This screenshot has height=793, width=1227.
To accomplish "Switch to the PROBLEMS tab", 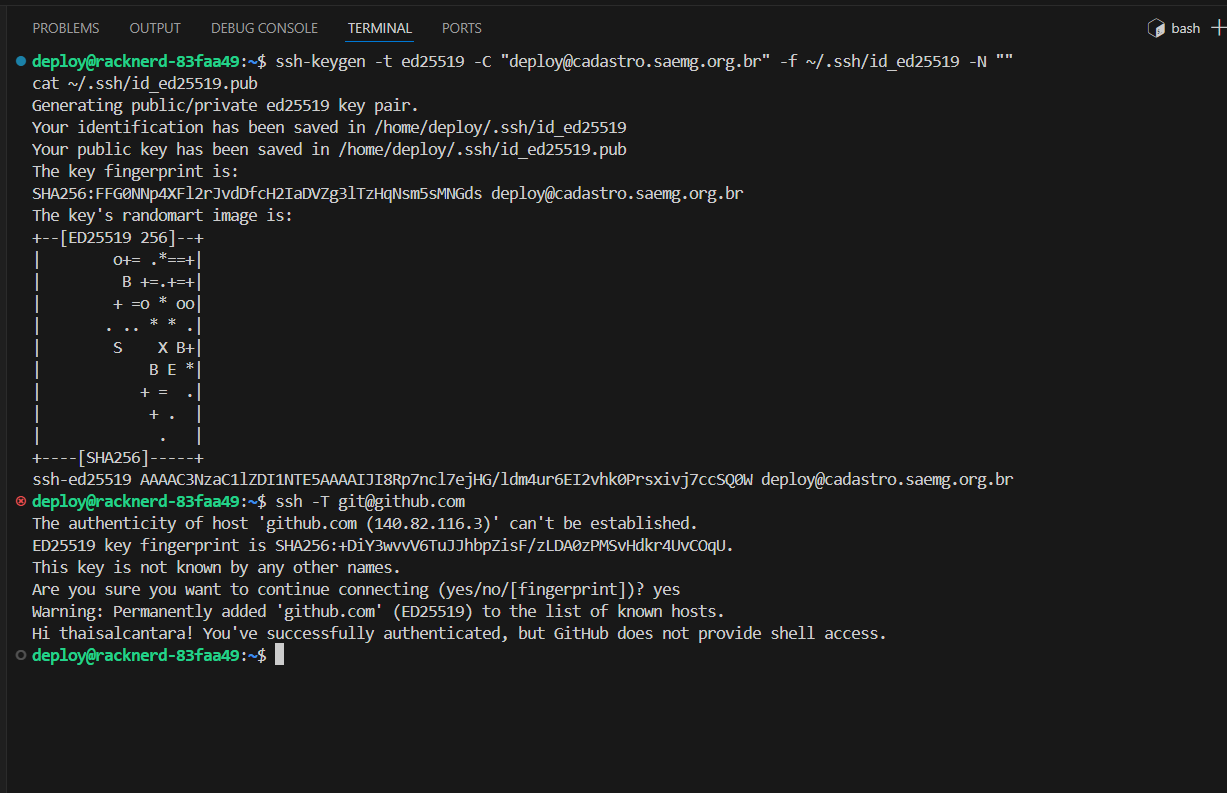I will [66, 28].
